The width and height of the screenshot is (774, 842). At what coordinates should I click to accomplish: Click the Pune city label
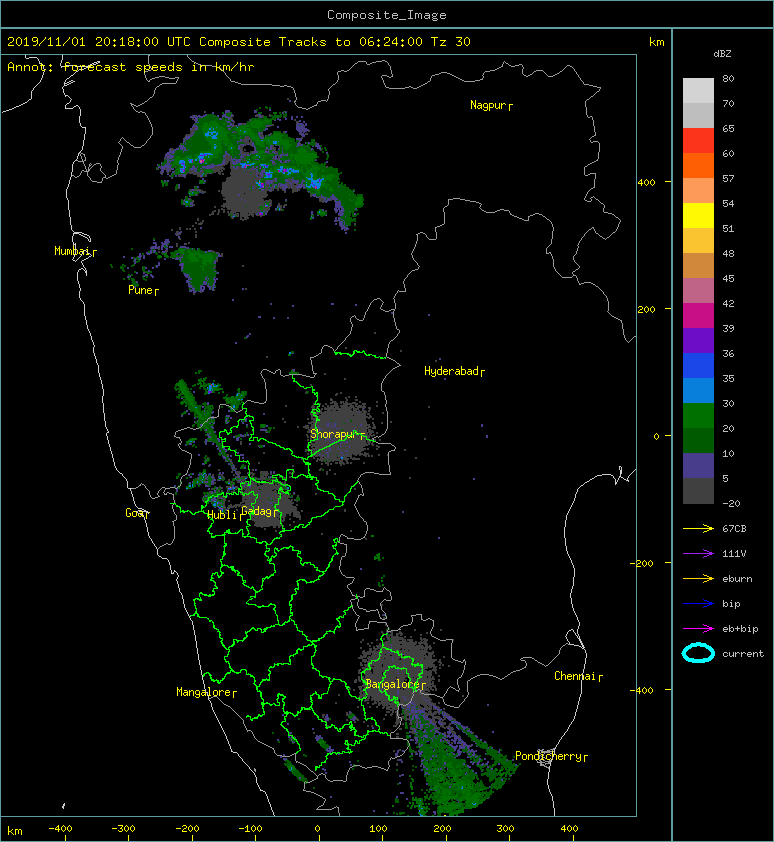click(143, 291)
